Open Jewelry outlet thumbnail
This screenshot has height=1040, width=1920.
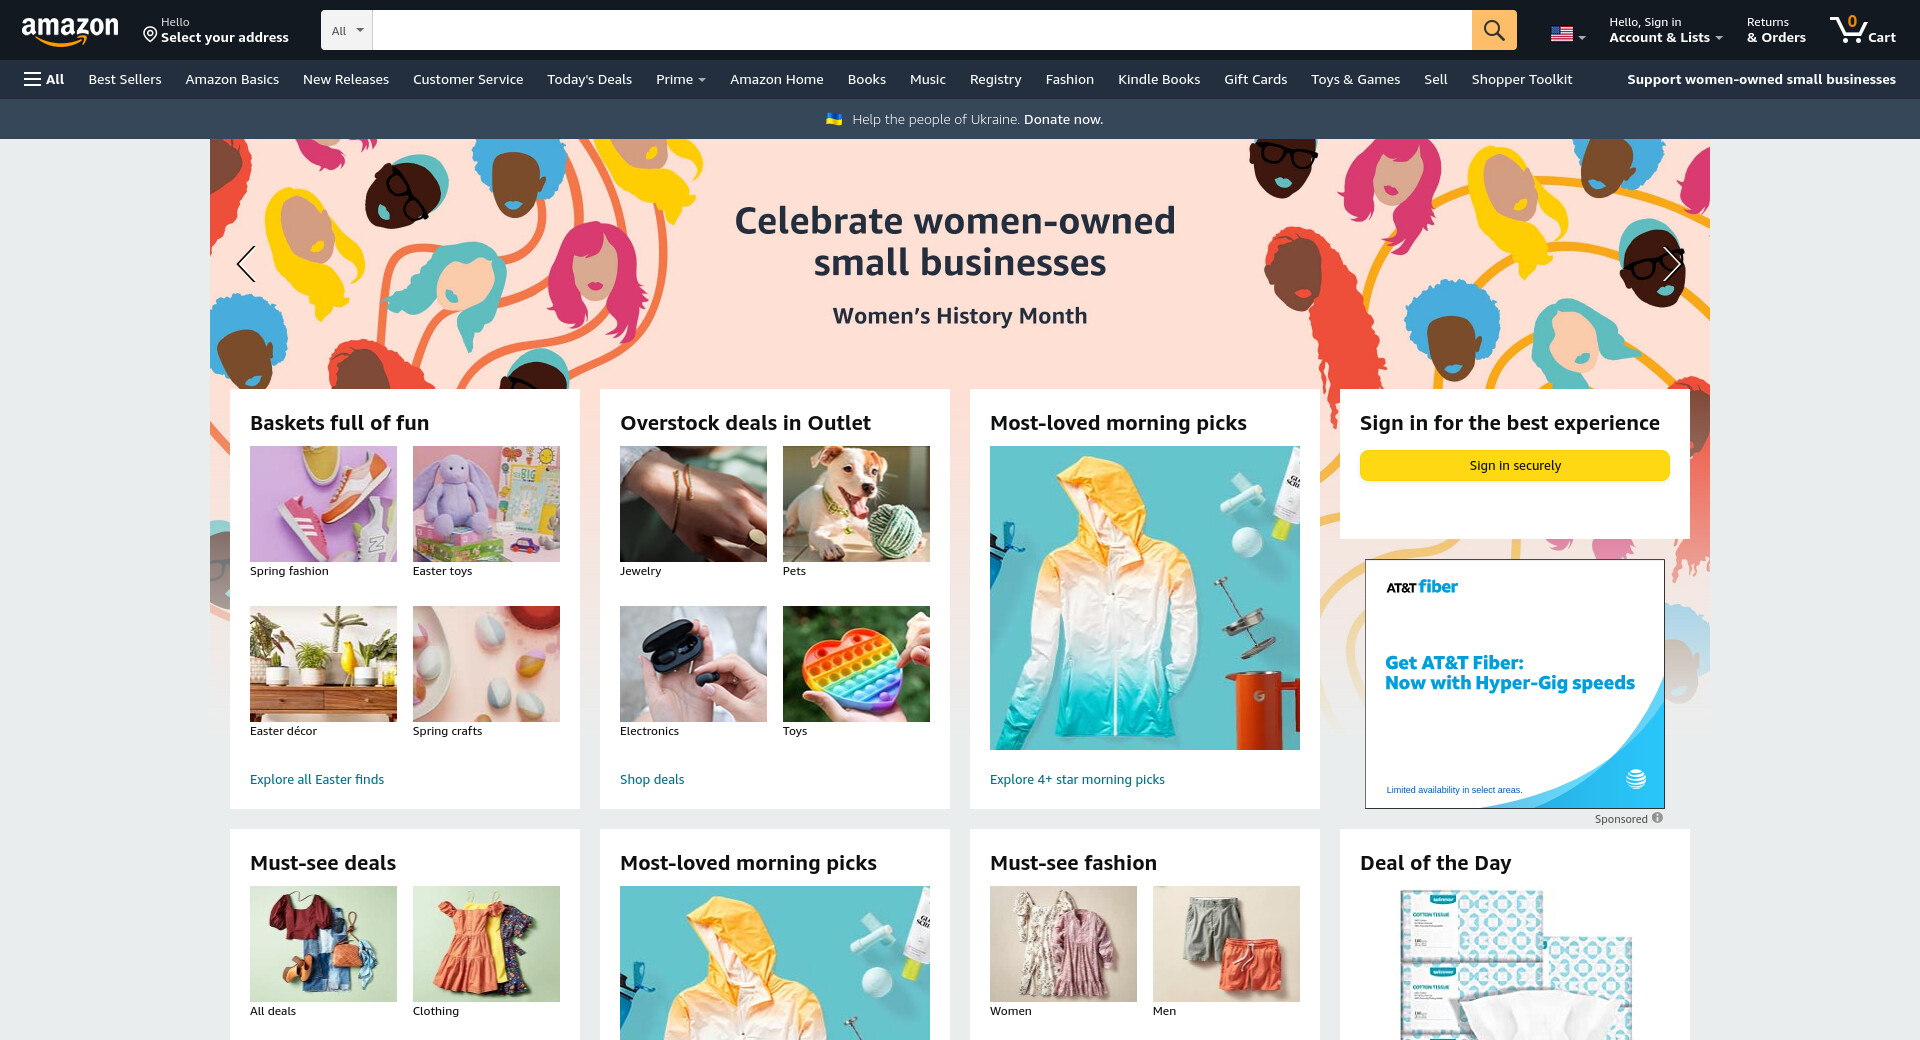(x=693, y=504)
